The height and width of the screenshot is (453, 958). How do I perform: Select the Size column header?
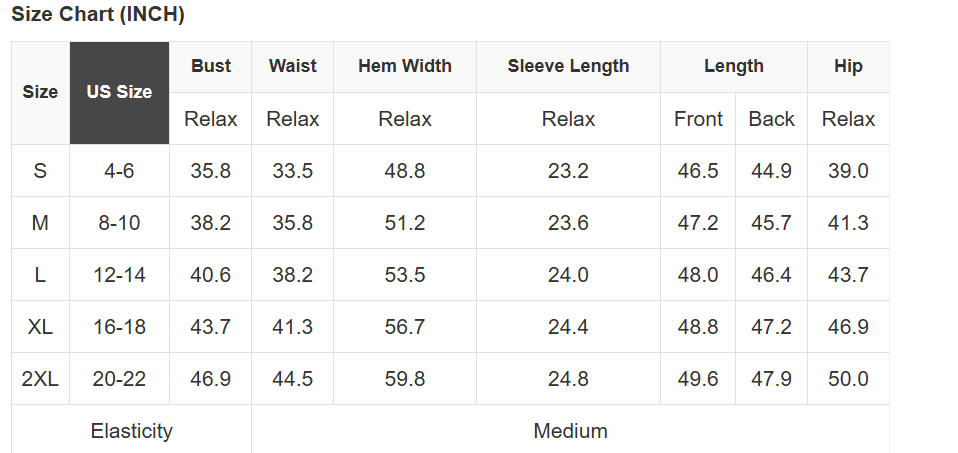point(40,92)
